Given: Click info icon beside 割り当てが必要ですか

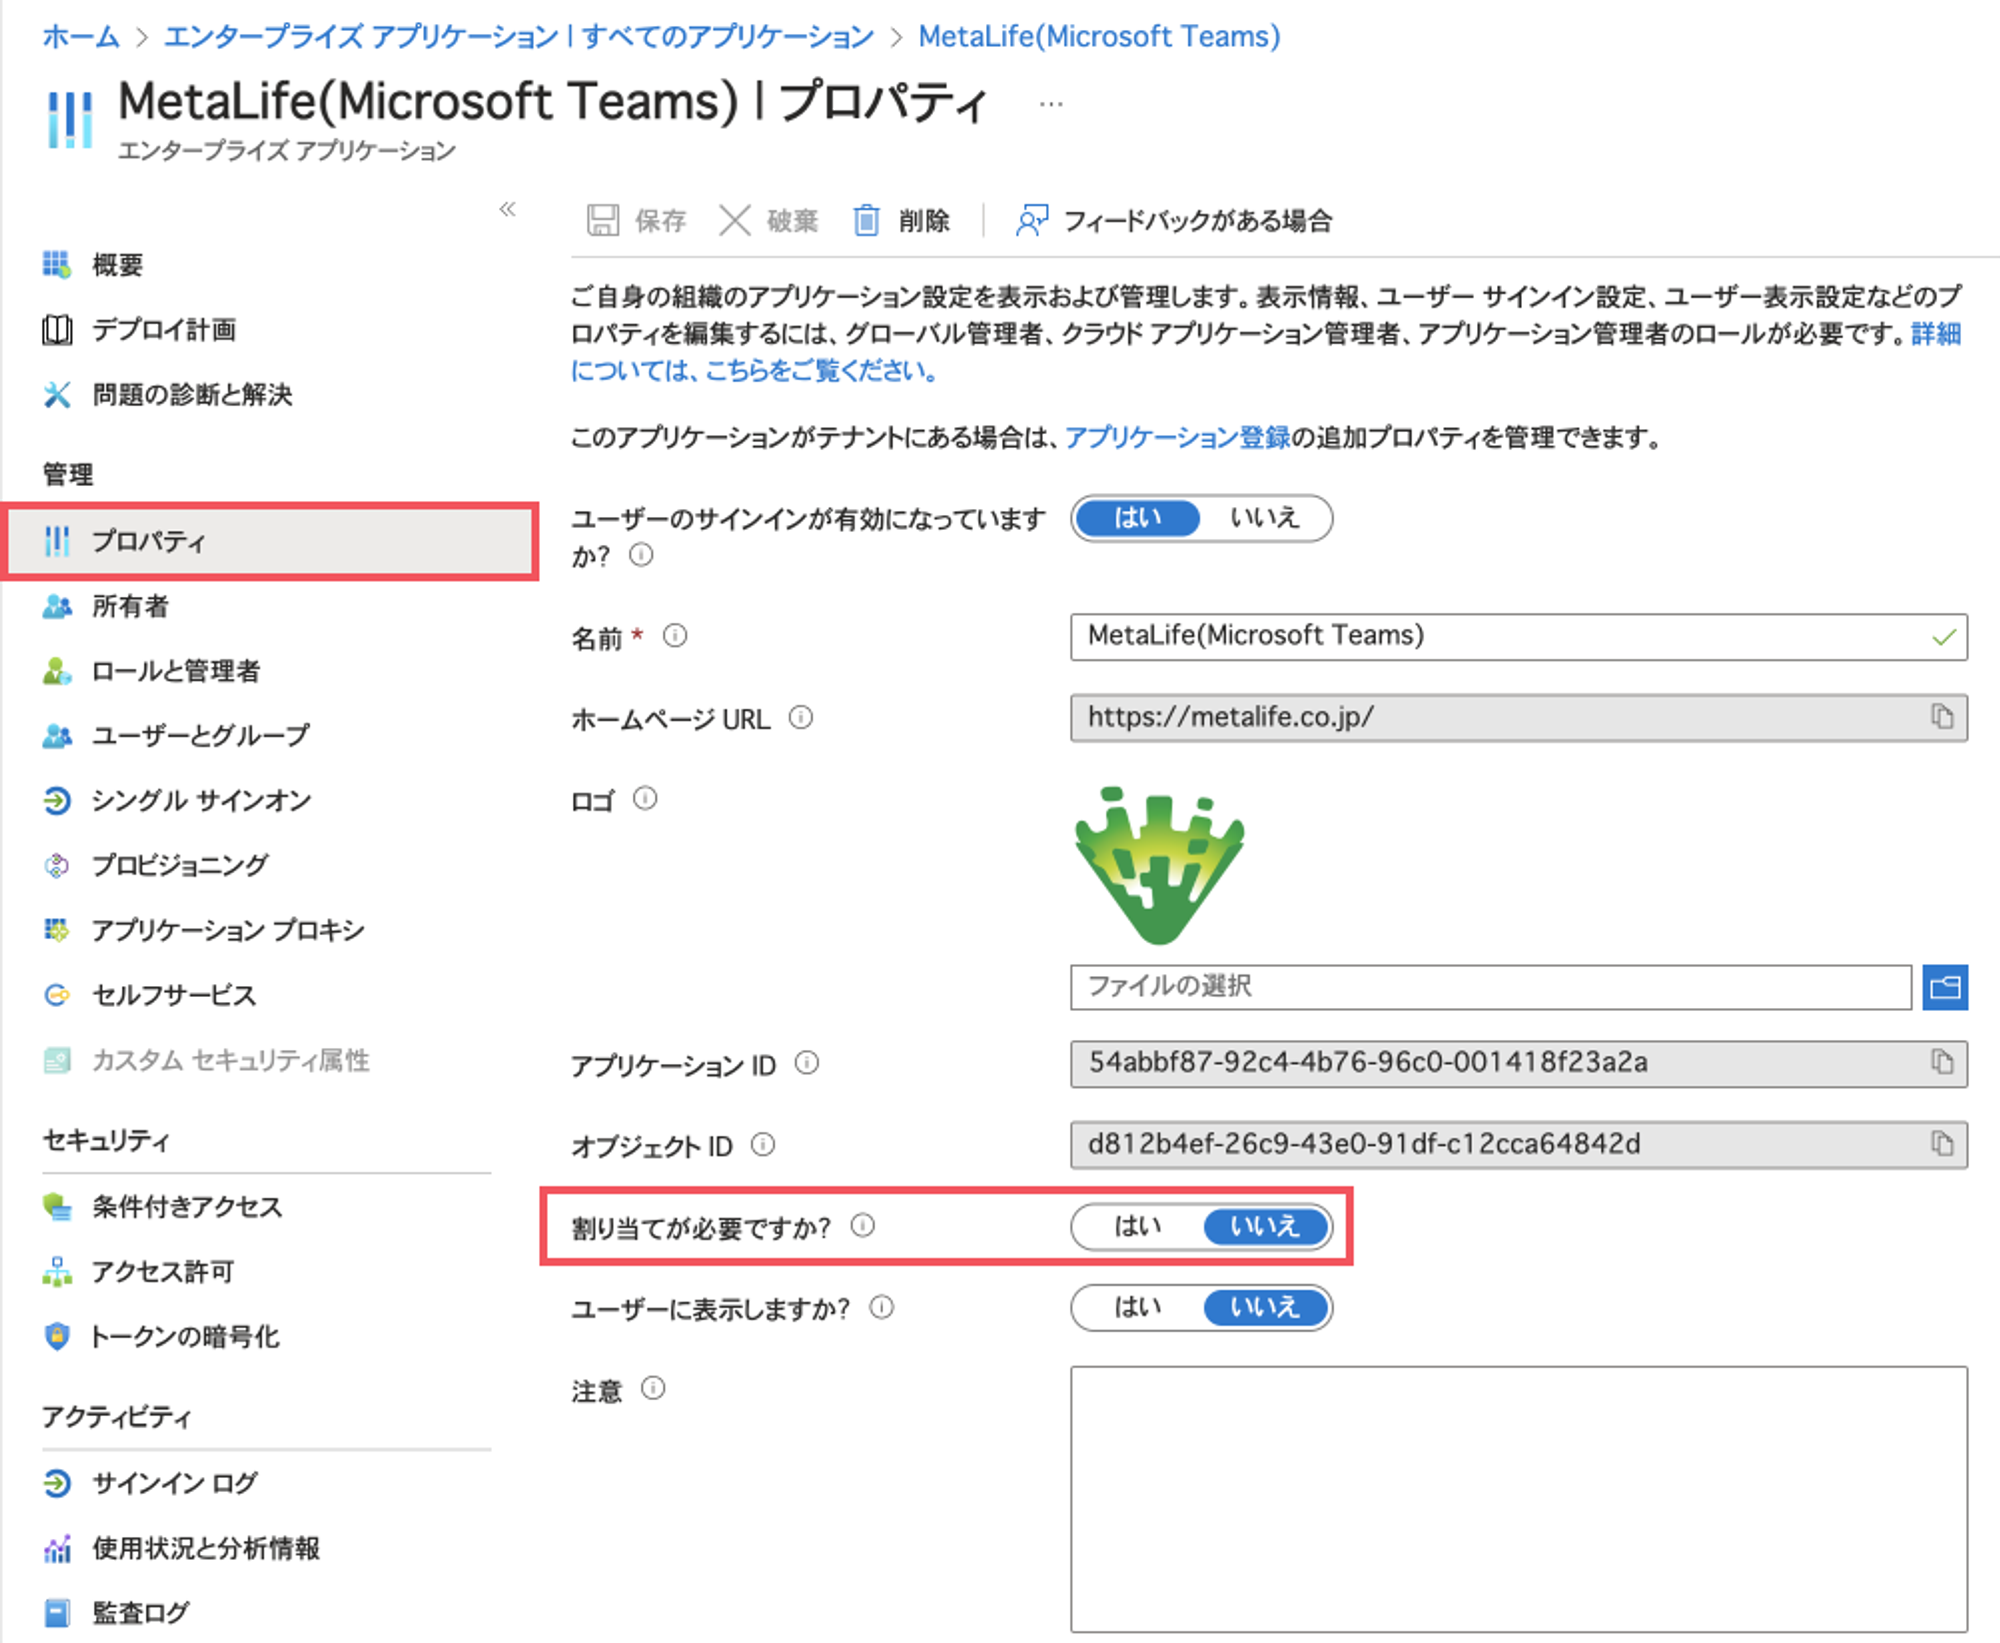Looking at the screenshot, I should point(863,1226).
